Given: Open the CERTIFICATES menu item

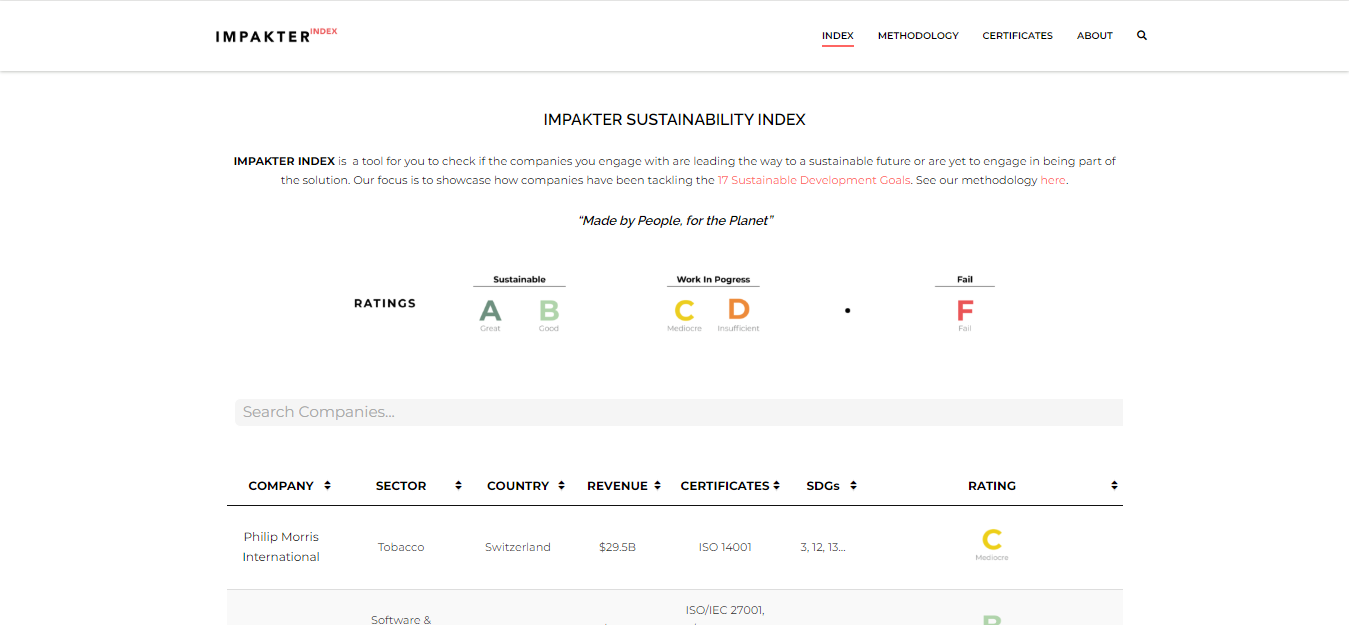Looking at the screenshot, I should pos(1017,35).
